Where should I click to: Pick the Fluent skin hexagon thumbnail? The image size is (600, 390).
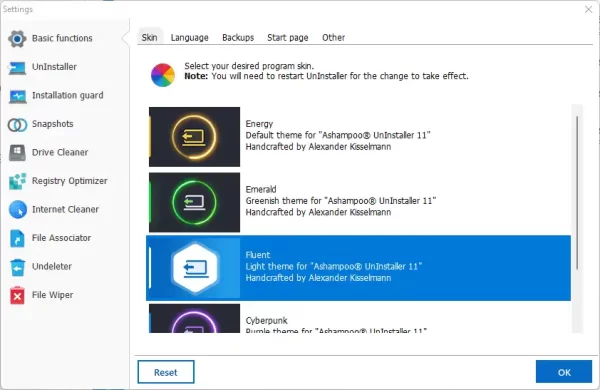(x=194, y=268)
